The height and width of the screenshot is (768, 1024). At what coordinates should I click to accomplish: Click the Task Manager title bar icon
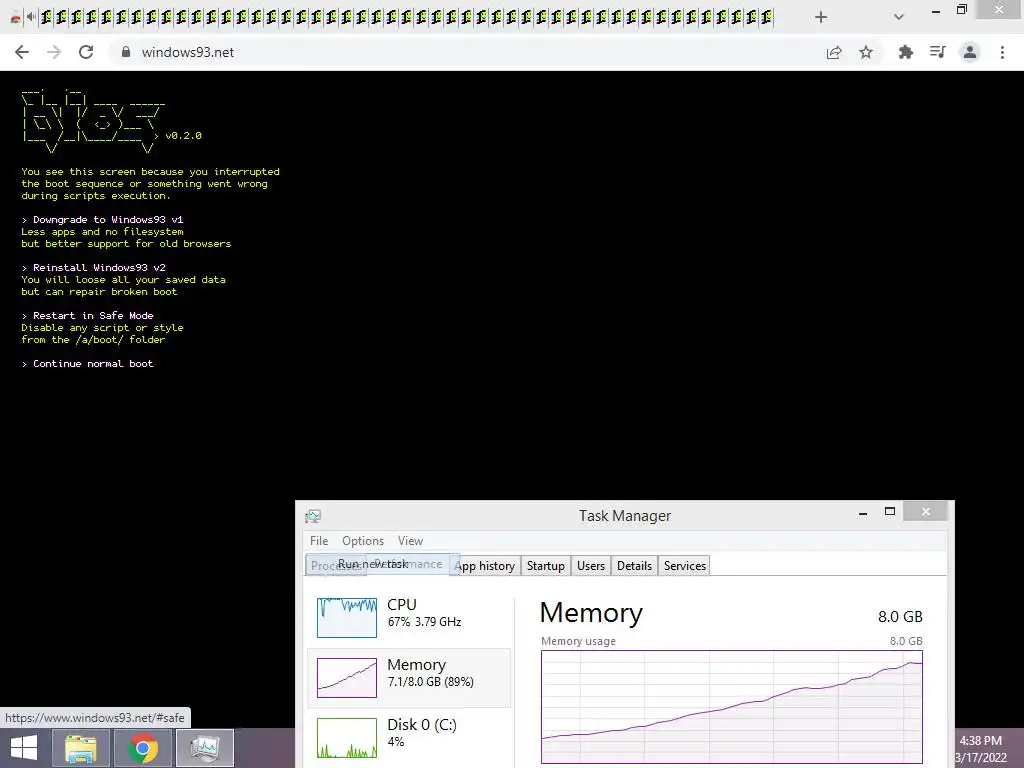point(313,517)
